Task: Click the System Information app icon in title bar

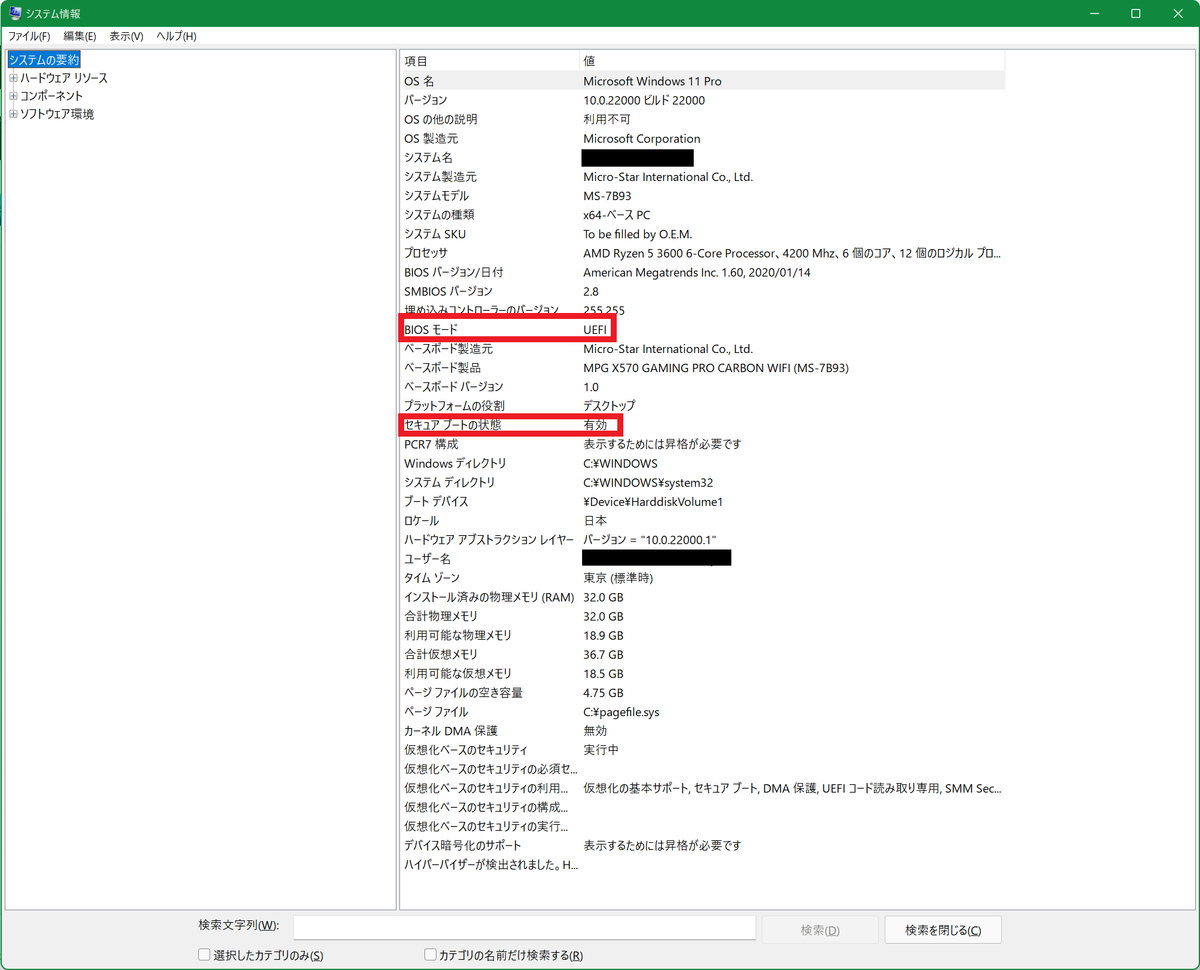Action: click(14, 14)
